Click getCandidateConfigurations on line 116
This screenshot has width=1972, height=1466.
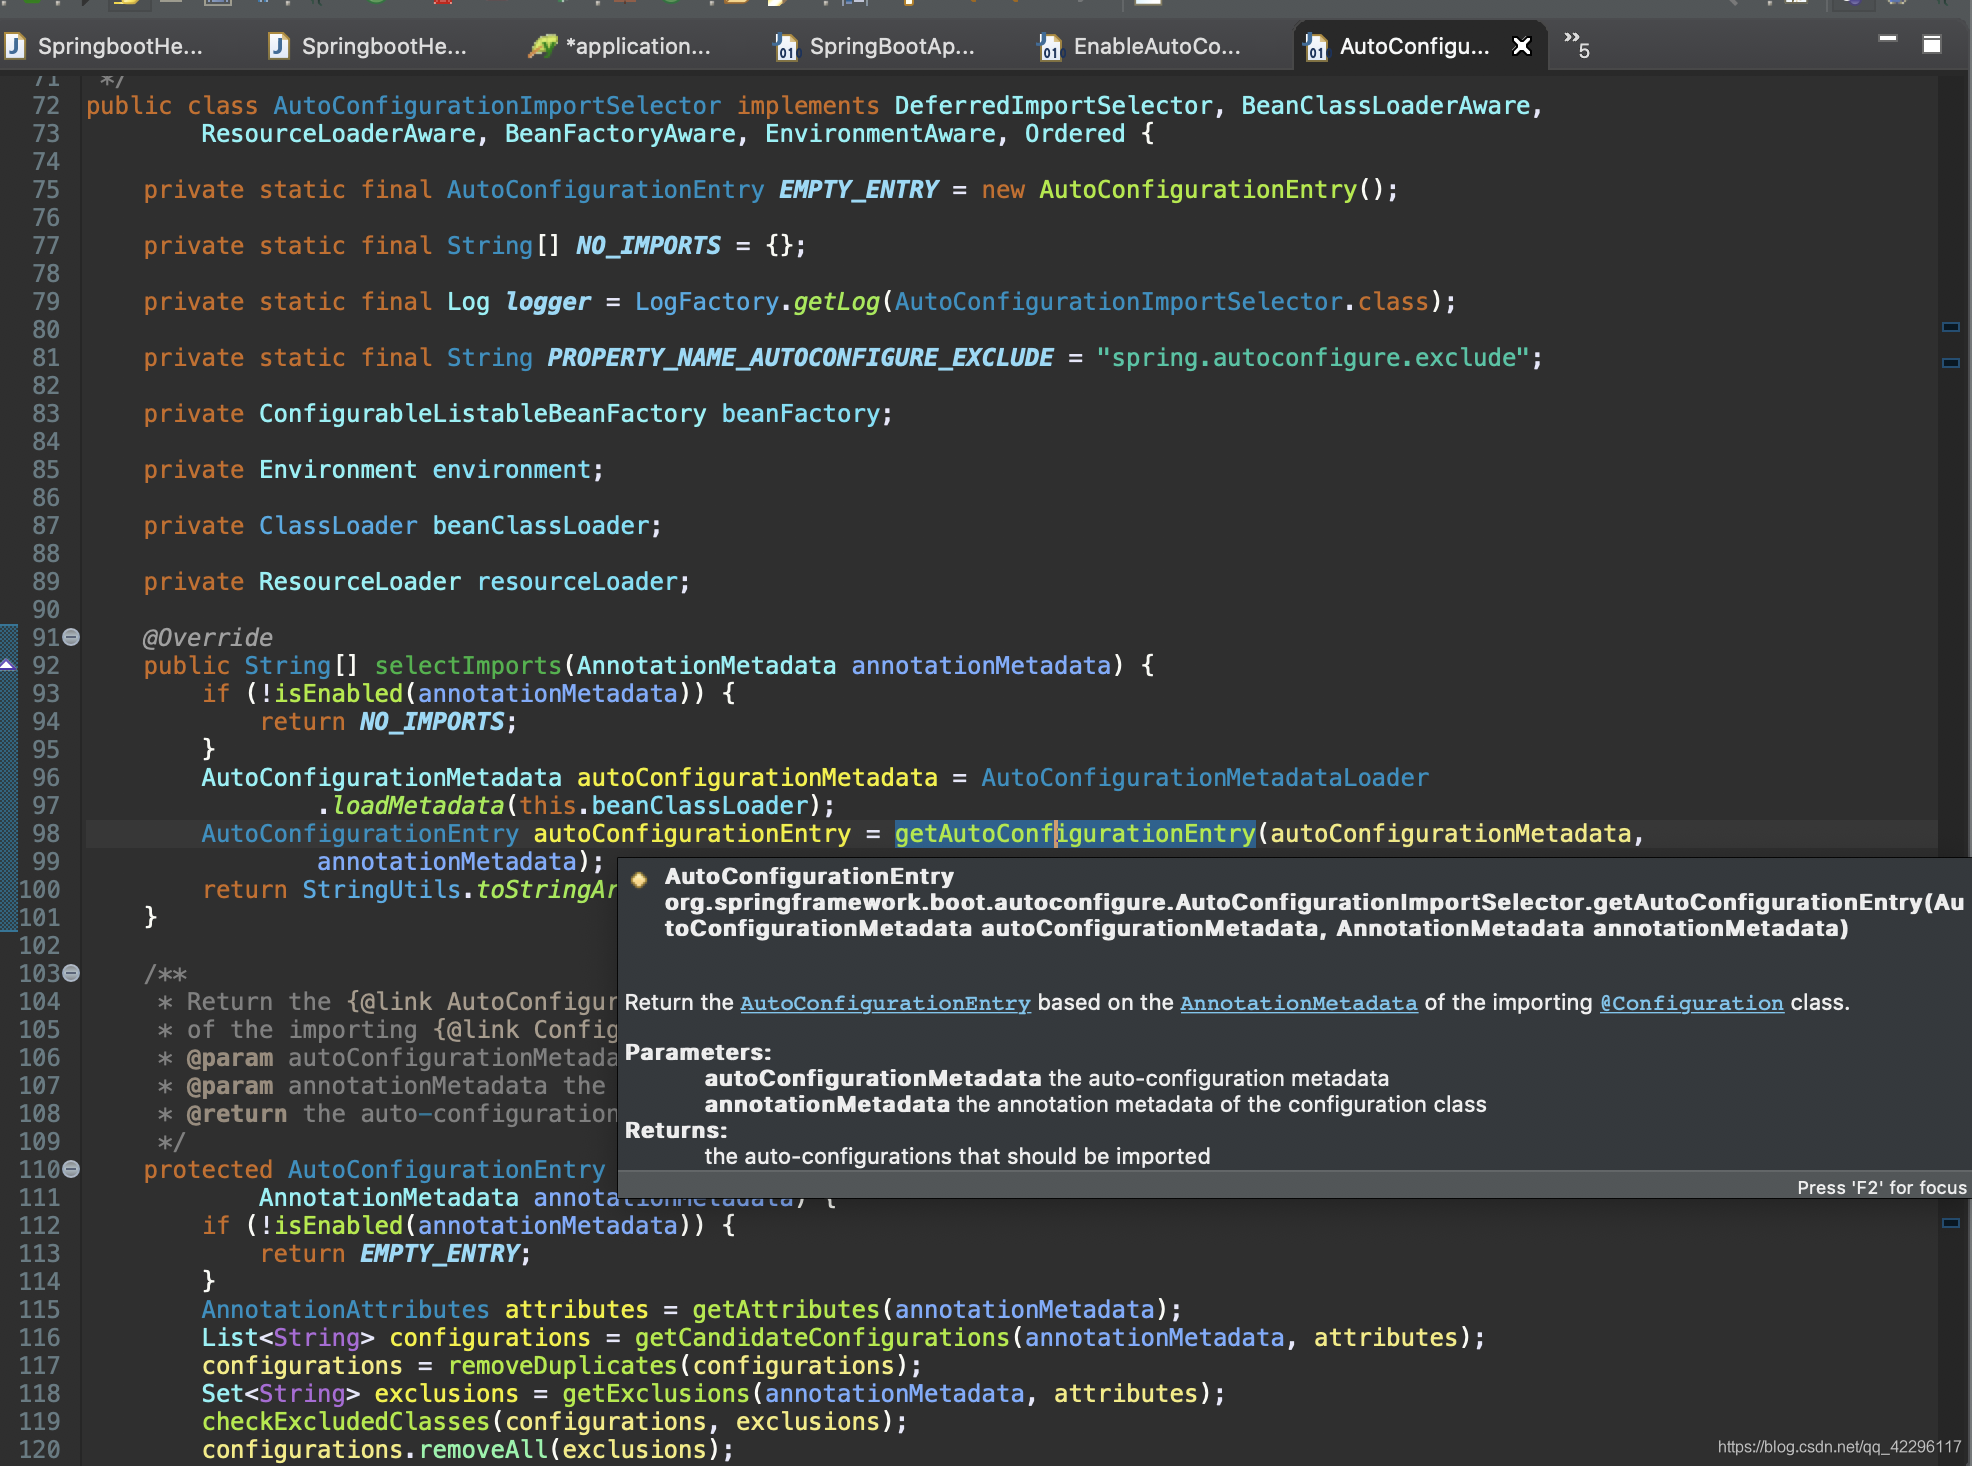pyautogui.click(x=822, y=1338)
